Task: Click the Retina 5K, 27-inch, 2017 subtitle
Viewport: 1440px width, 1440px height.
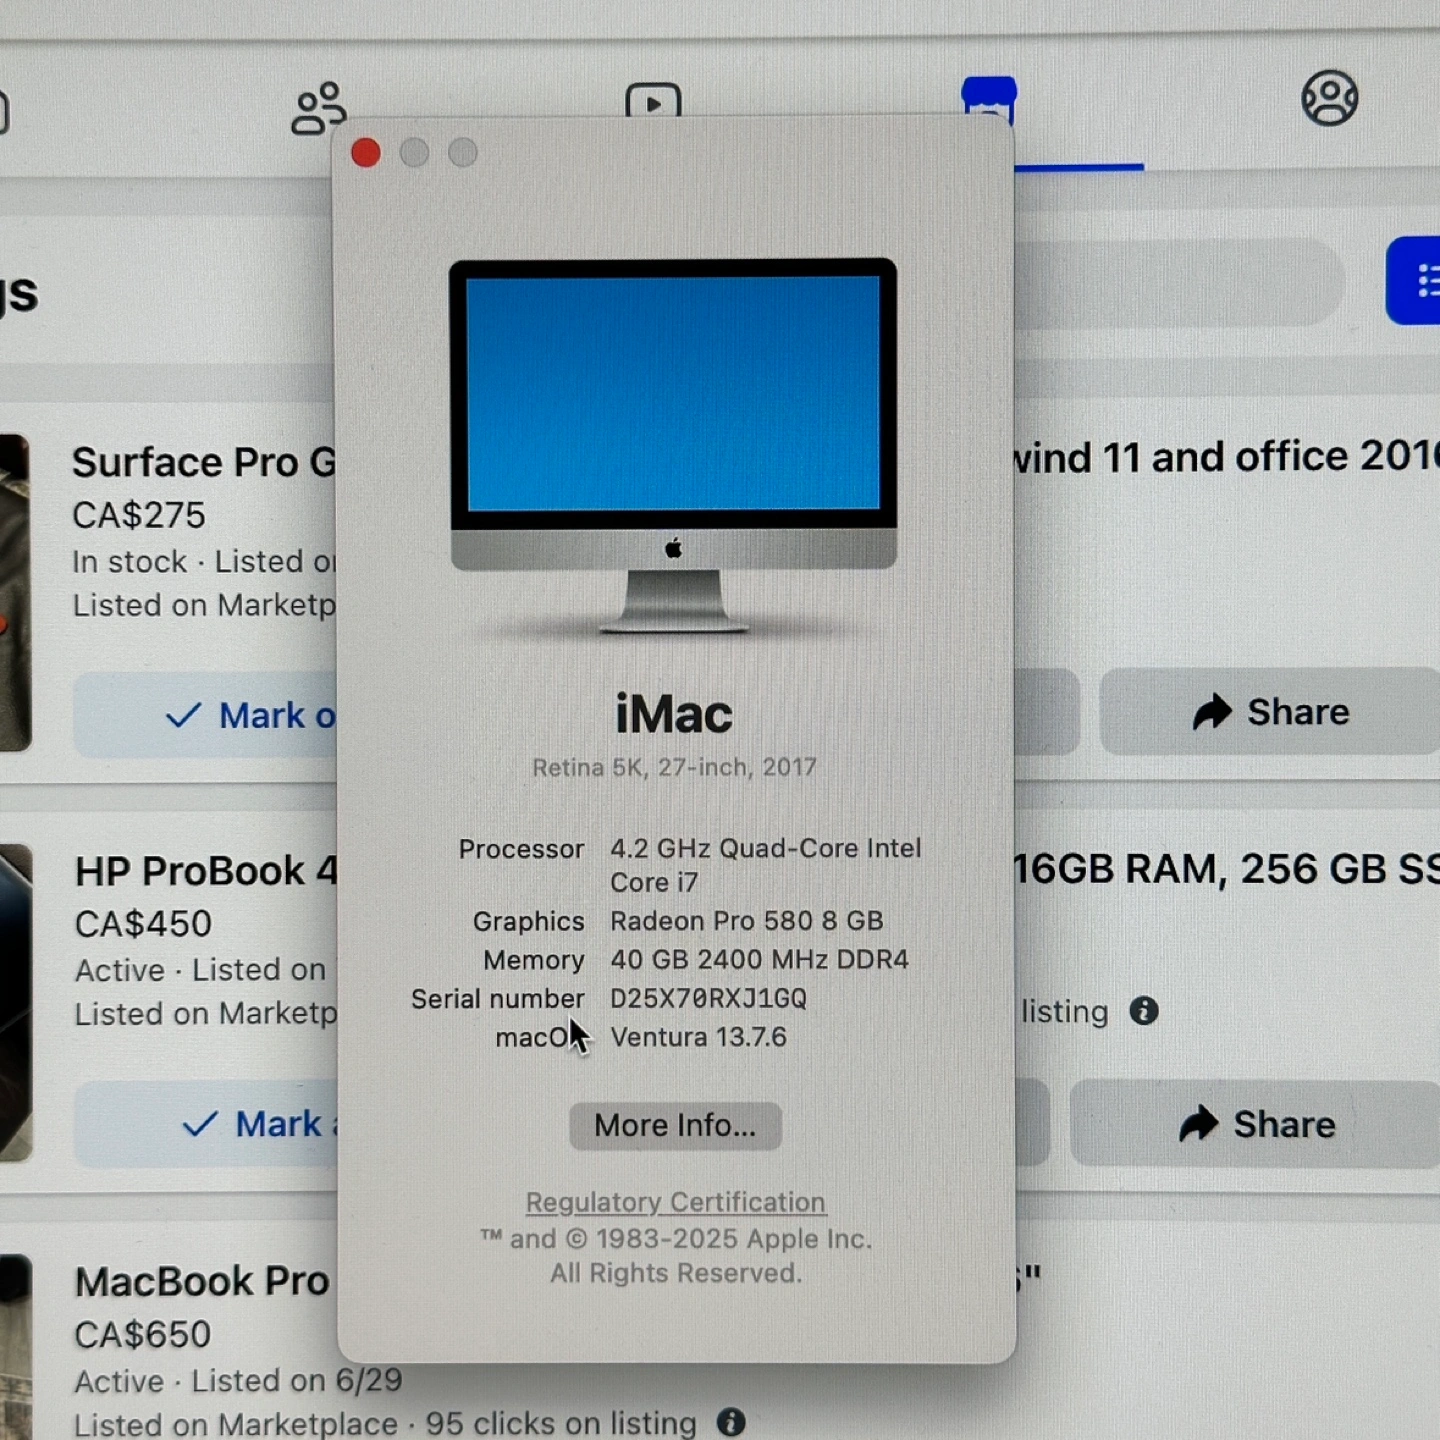Action: click(x=674, y=767)
